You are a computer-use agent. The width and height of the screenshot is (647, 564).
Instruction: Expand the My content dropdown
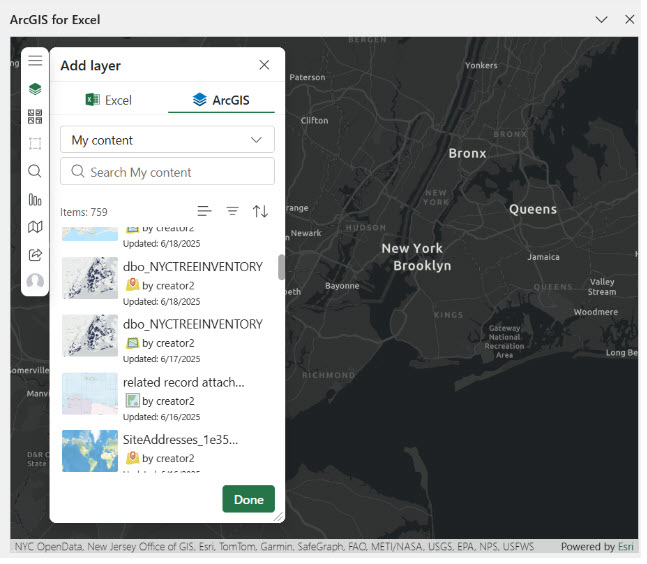167,140
